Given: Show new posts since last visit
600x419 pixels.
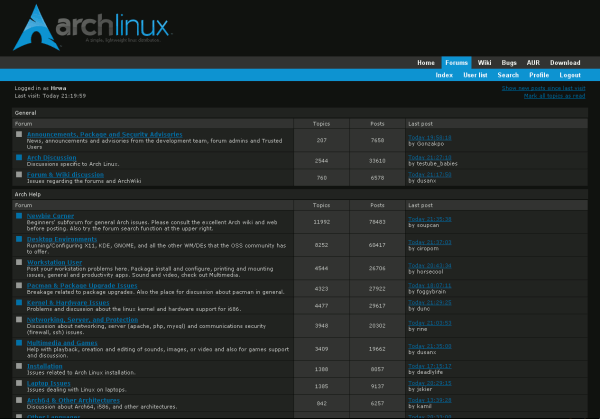Looking at the screenshot, I should coord(543,88).
